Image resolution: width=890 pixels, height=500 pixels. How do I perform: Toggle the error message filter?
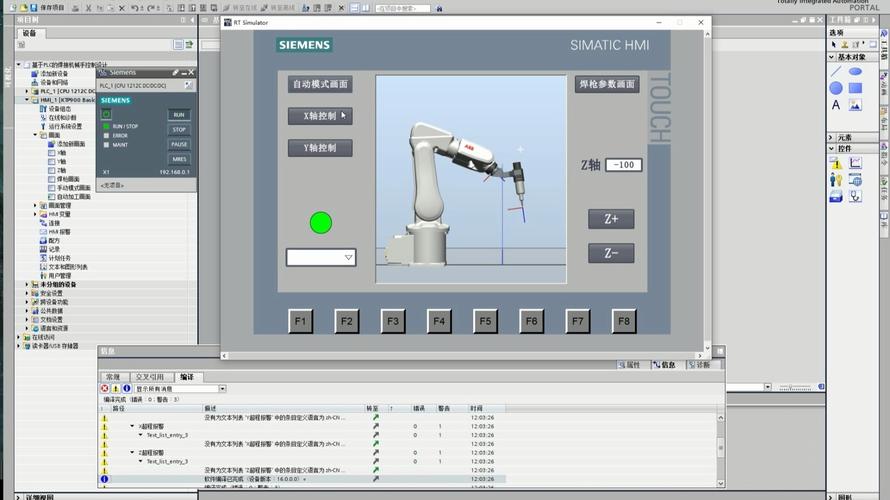[x=105, y=389]
